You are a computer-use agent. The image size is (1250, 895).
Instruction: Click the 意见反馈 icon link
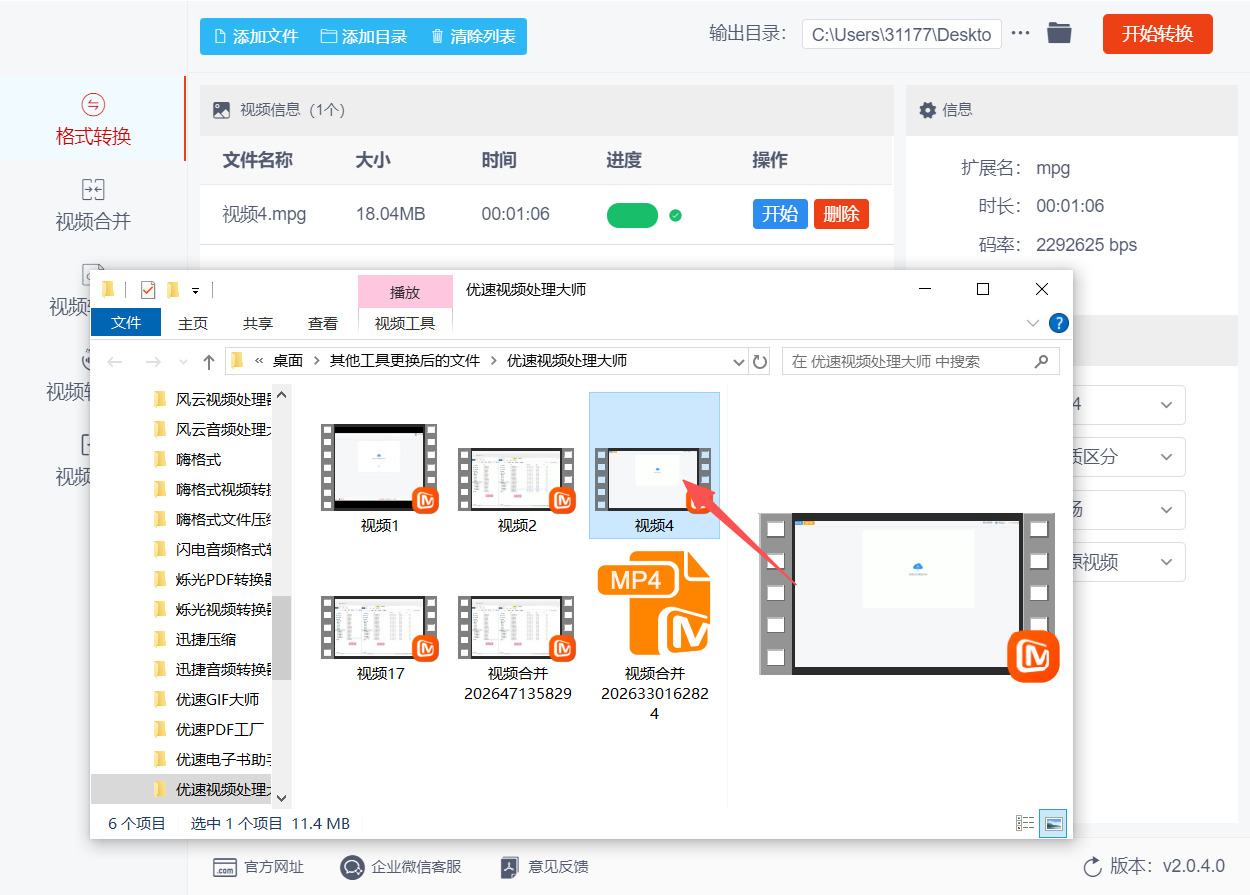click(x=509, y=867)
